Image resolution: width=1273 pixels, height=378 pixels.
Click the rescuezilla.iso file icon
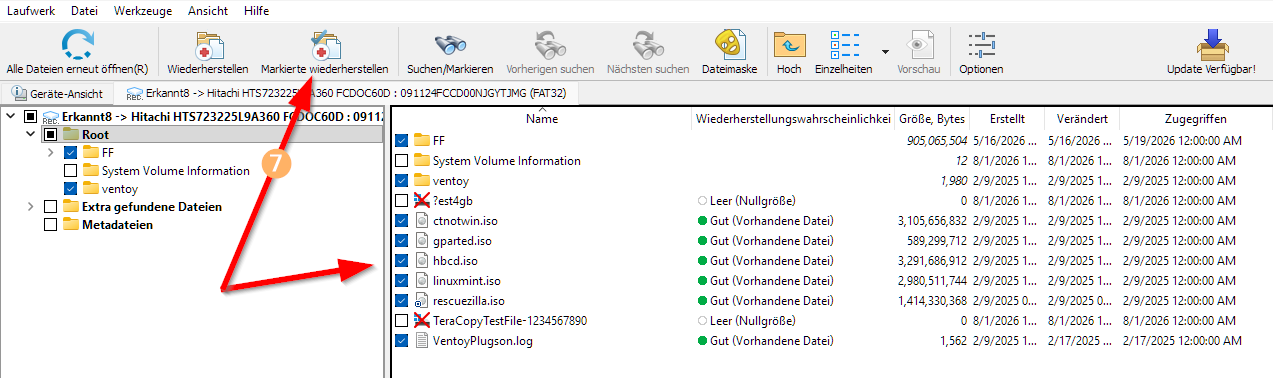[421, 300]
